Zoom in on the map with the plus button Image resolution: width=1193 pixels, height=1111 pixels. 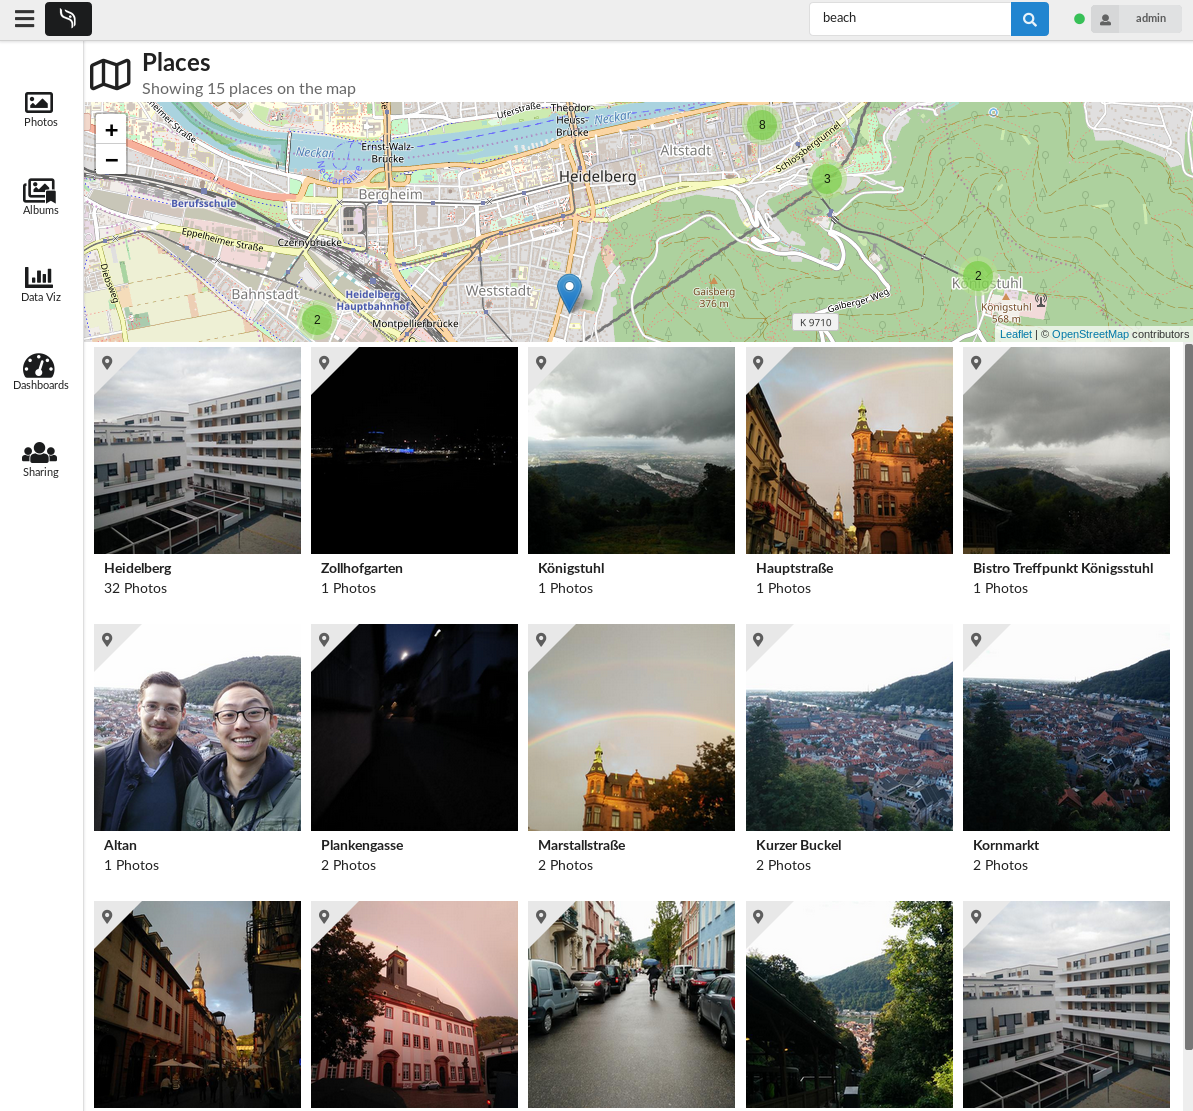[111, 130]
